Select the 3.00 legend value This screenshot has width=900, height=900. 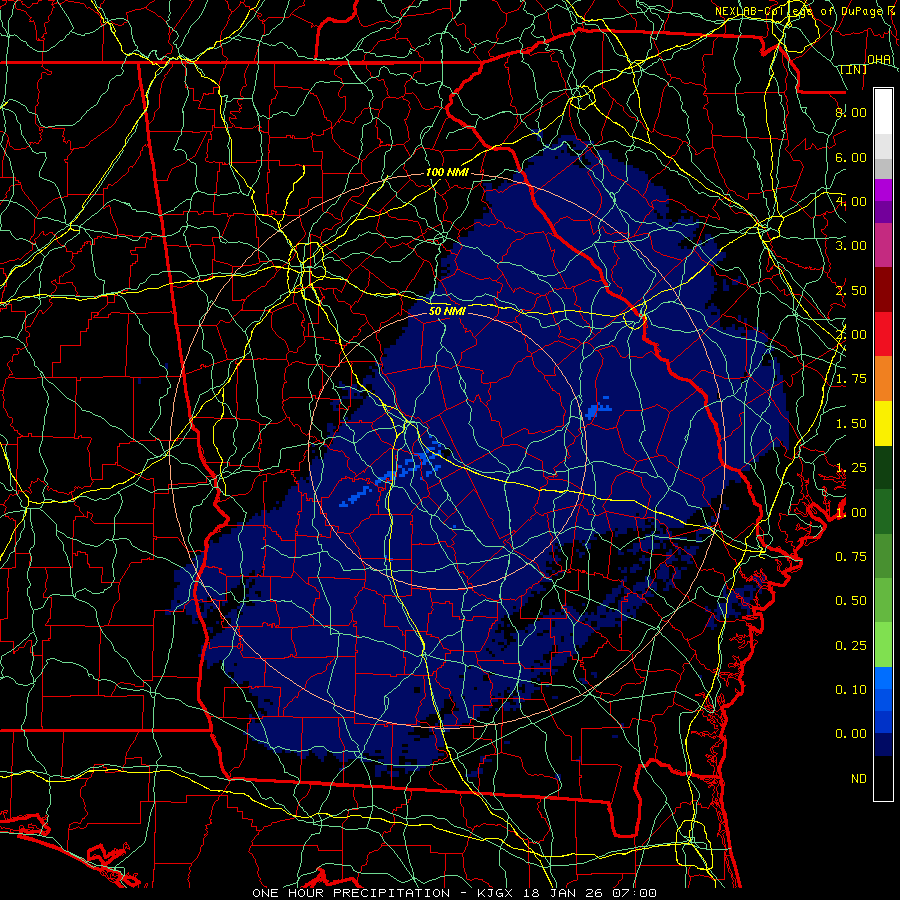coord(851,246)
